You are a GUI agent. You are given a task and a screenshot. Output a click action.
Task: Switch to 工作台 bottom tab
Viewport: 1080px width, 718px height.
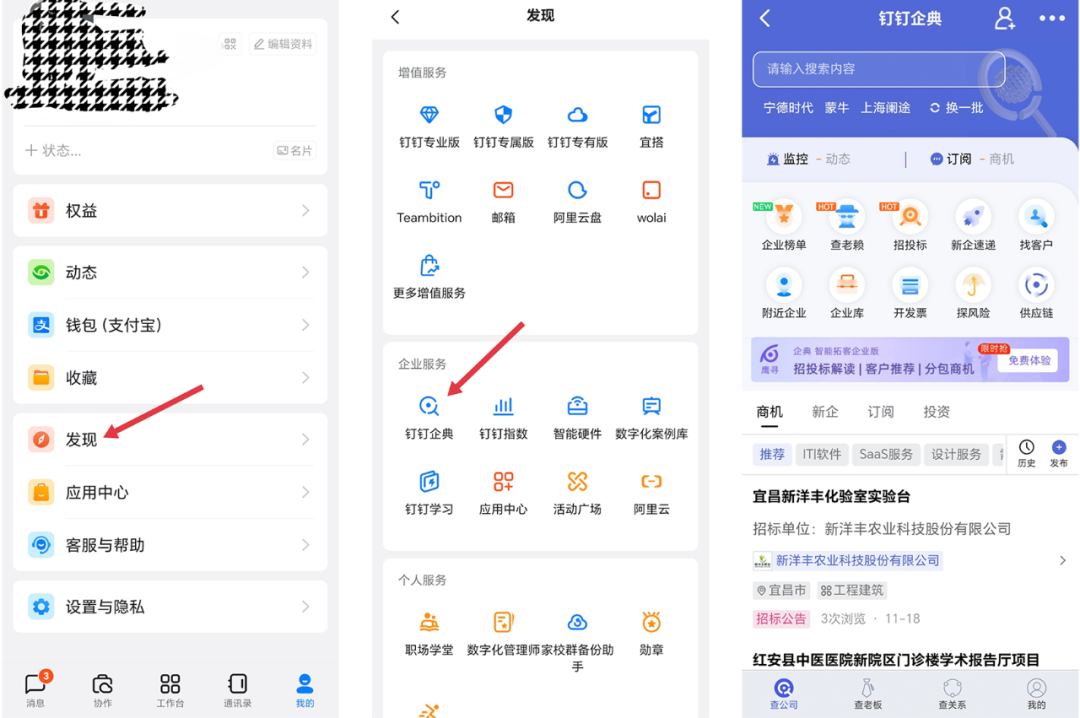[x=170, y=690]
